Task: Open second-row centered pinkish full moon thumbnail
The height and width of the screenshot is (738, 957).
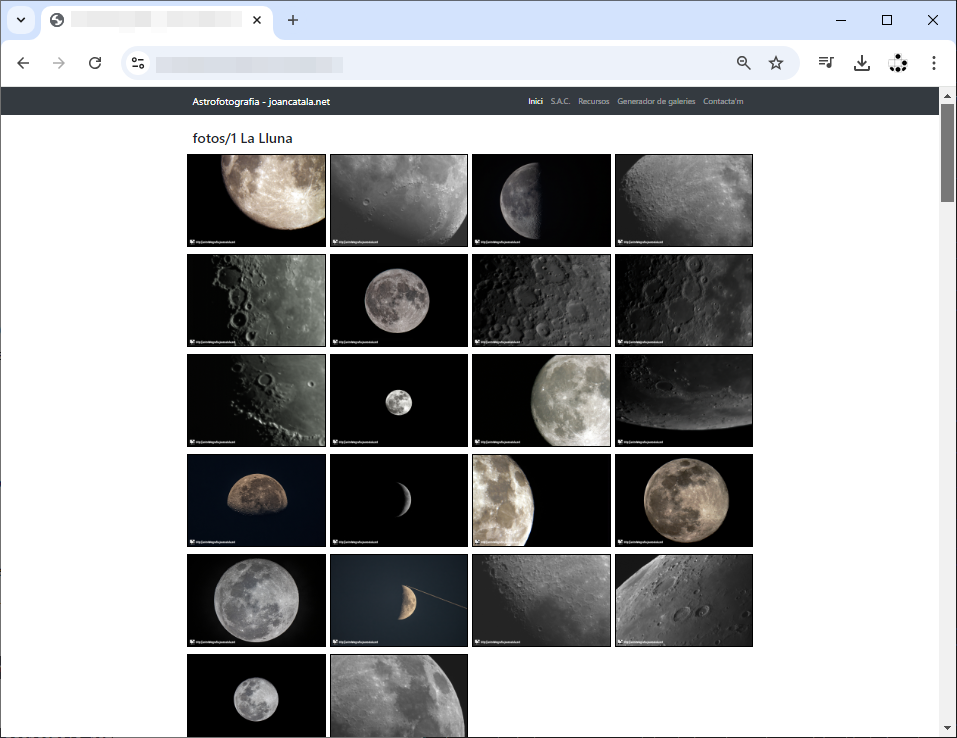Action: point(399,300)
